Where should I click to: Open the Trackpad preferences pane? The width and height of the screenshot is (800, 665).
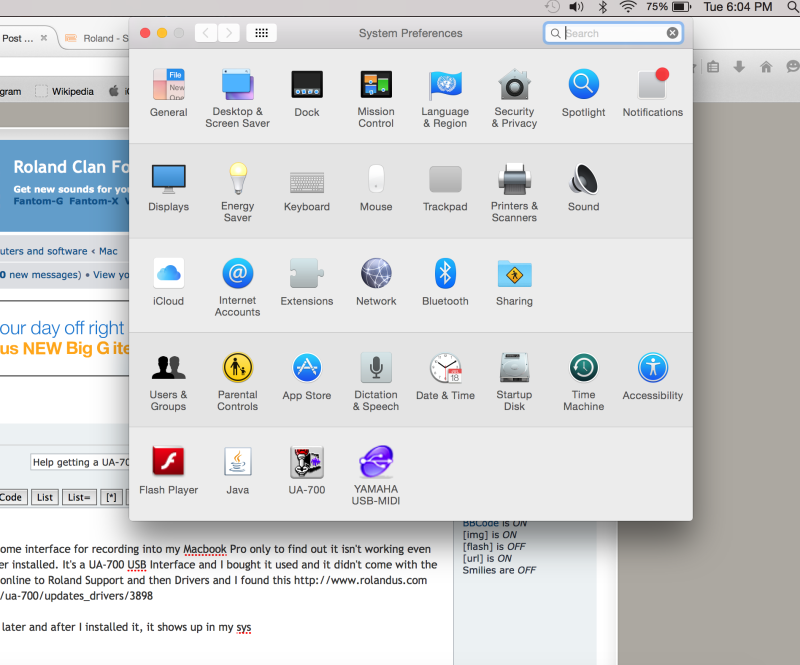point(445,188)
